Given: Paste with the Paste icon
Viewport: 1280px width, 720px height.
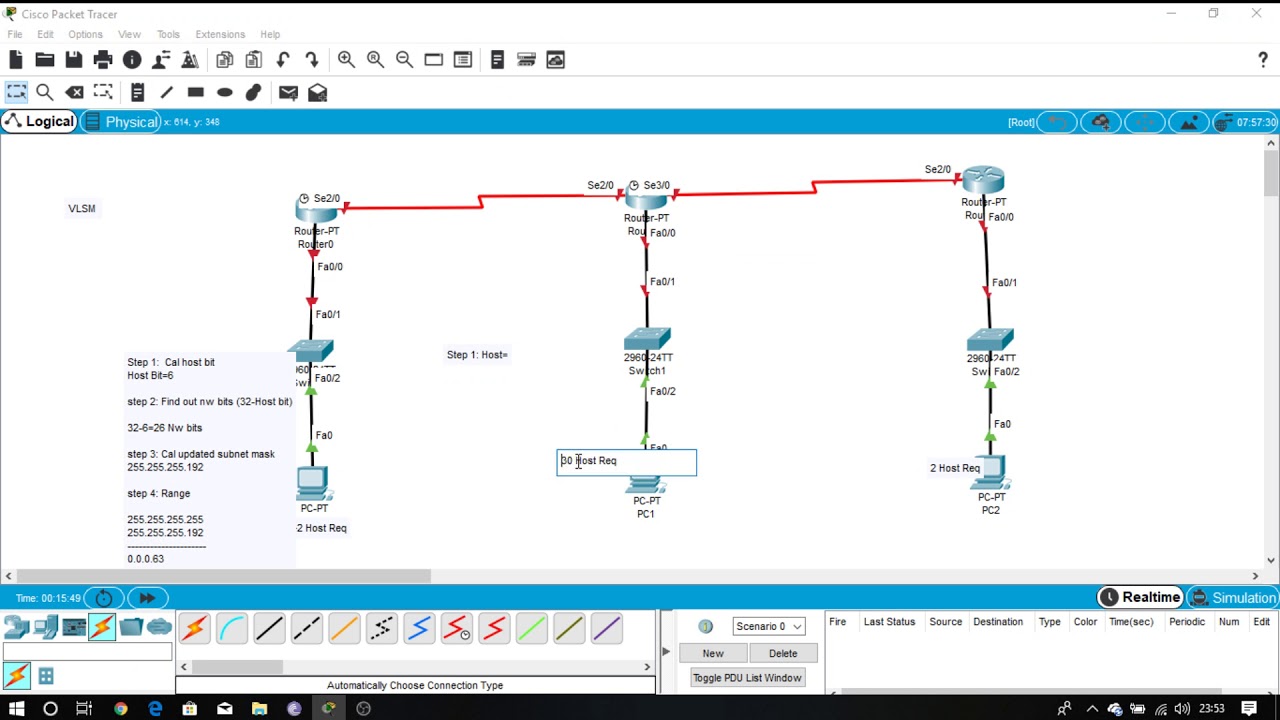Looking at the screenshot, I should click(x=254, y=60).
